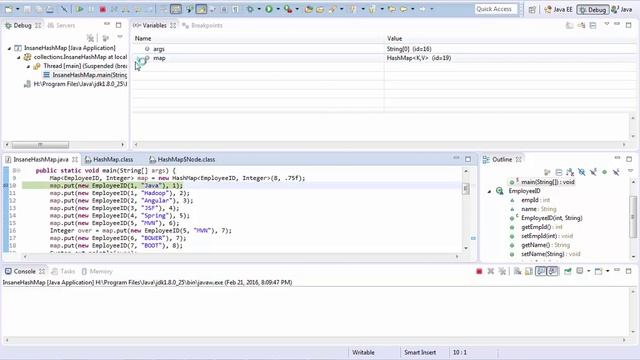Click the Pin Console icon

[x=567, y=271]
